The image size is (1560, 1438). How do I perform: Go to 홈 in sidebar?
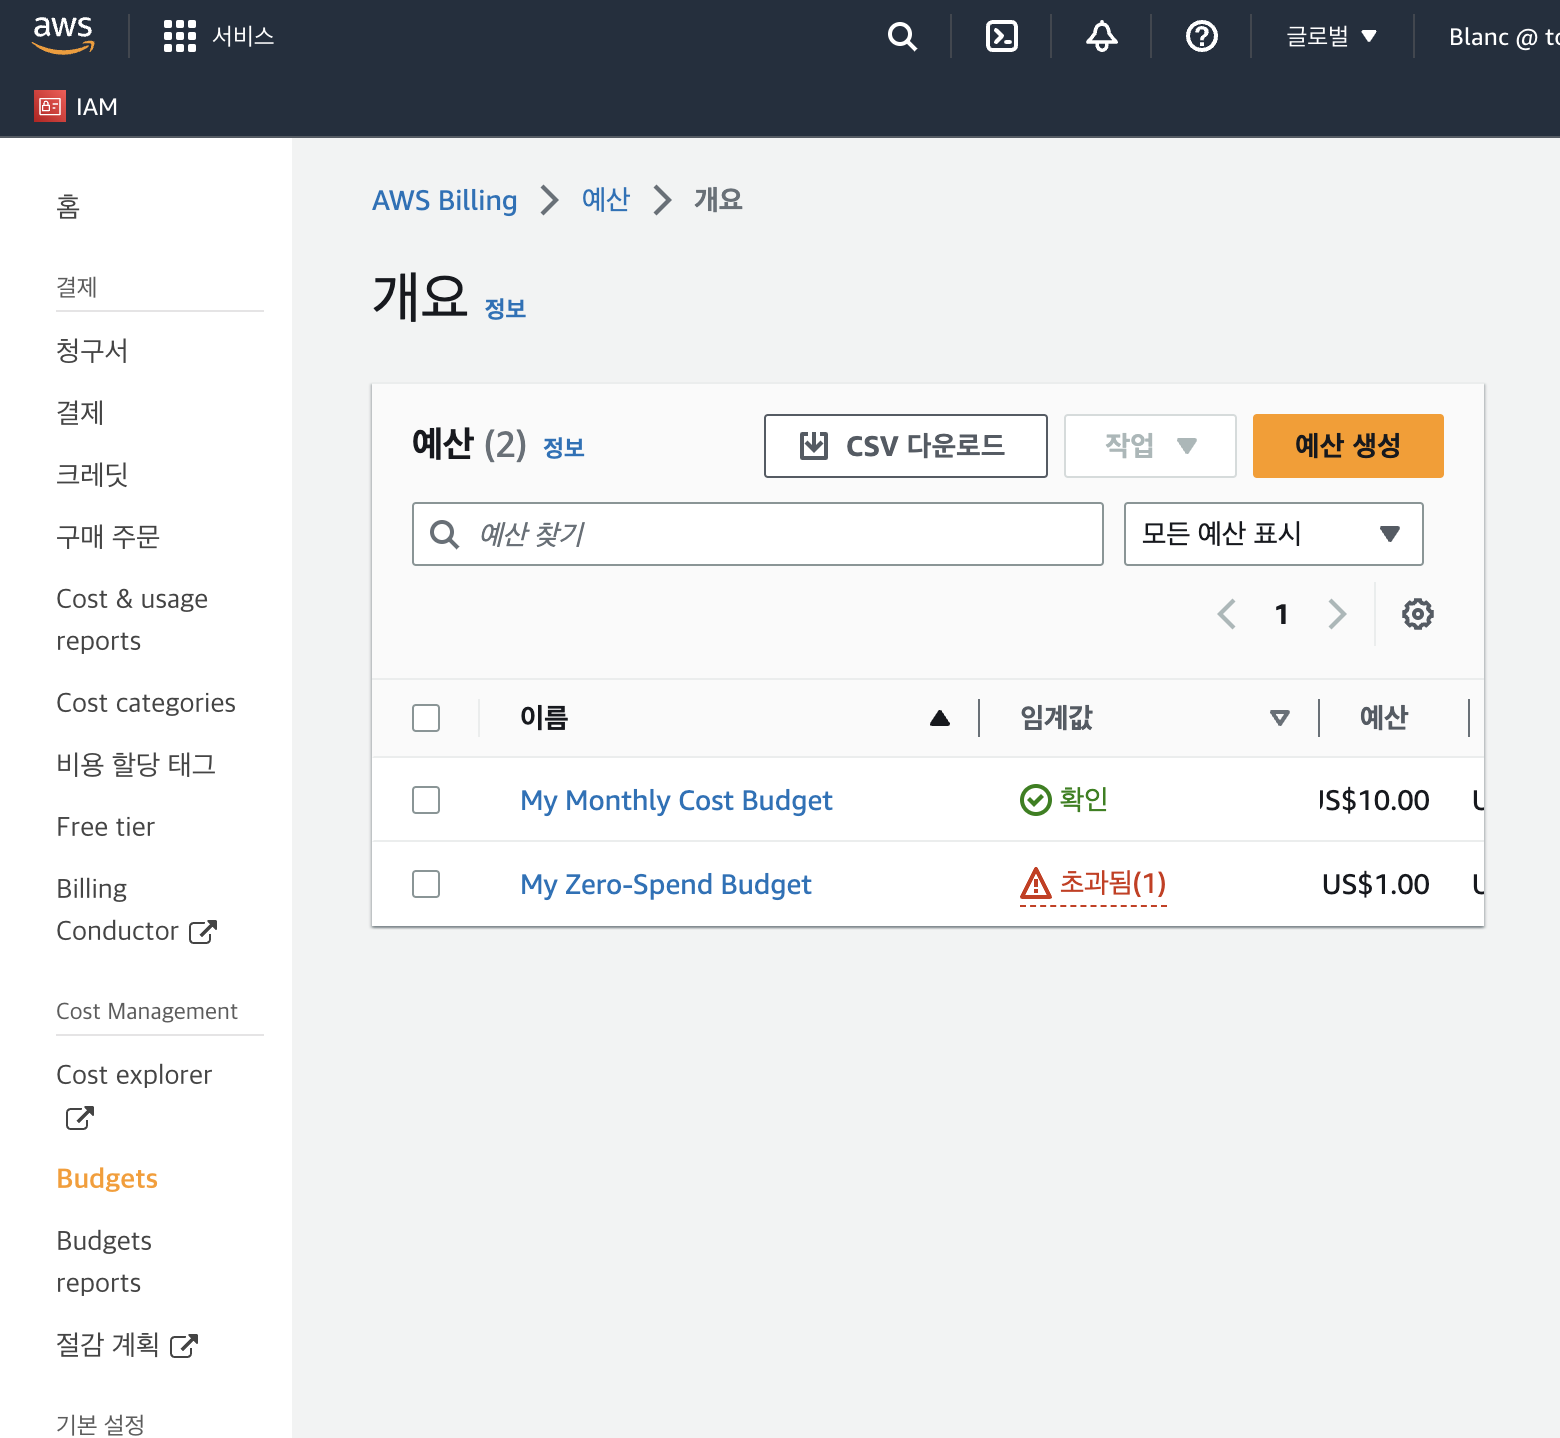[x=68, y=206]
